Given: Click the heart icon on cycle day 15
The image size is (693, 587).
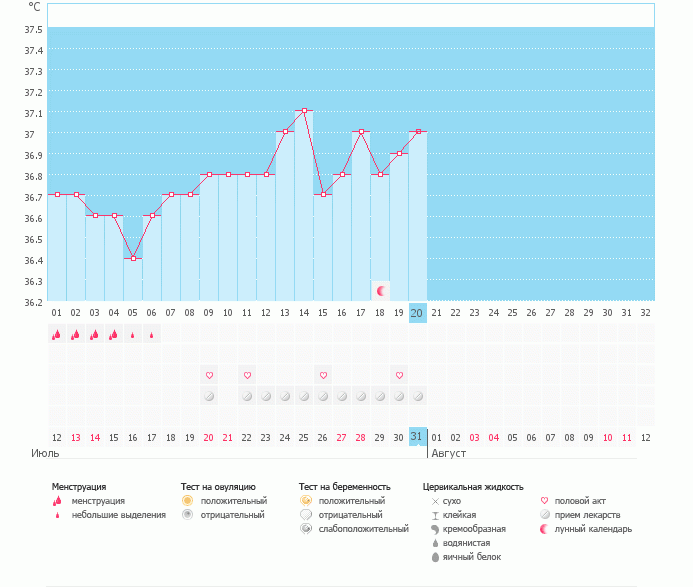Looking at the screenshot, I should click(323, 375).
